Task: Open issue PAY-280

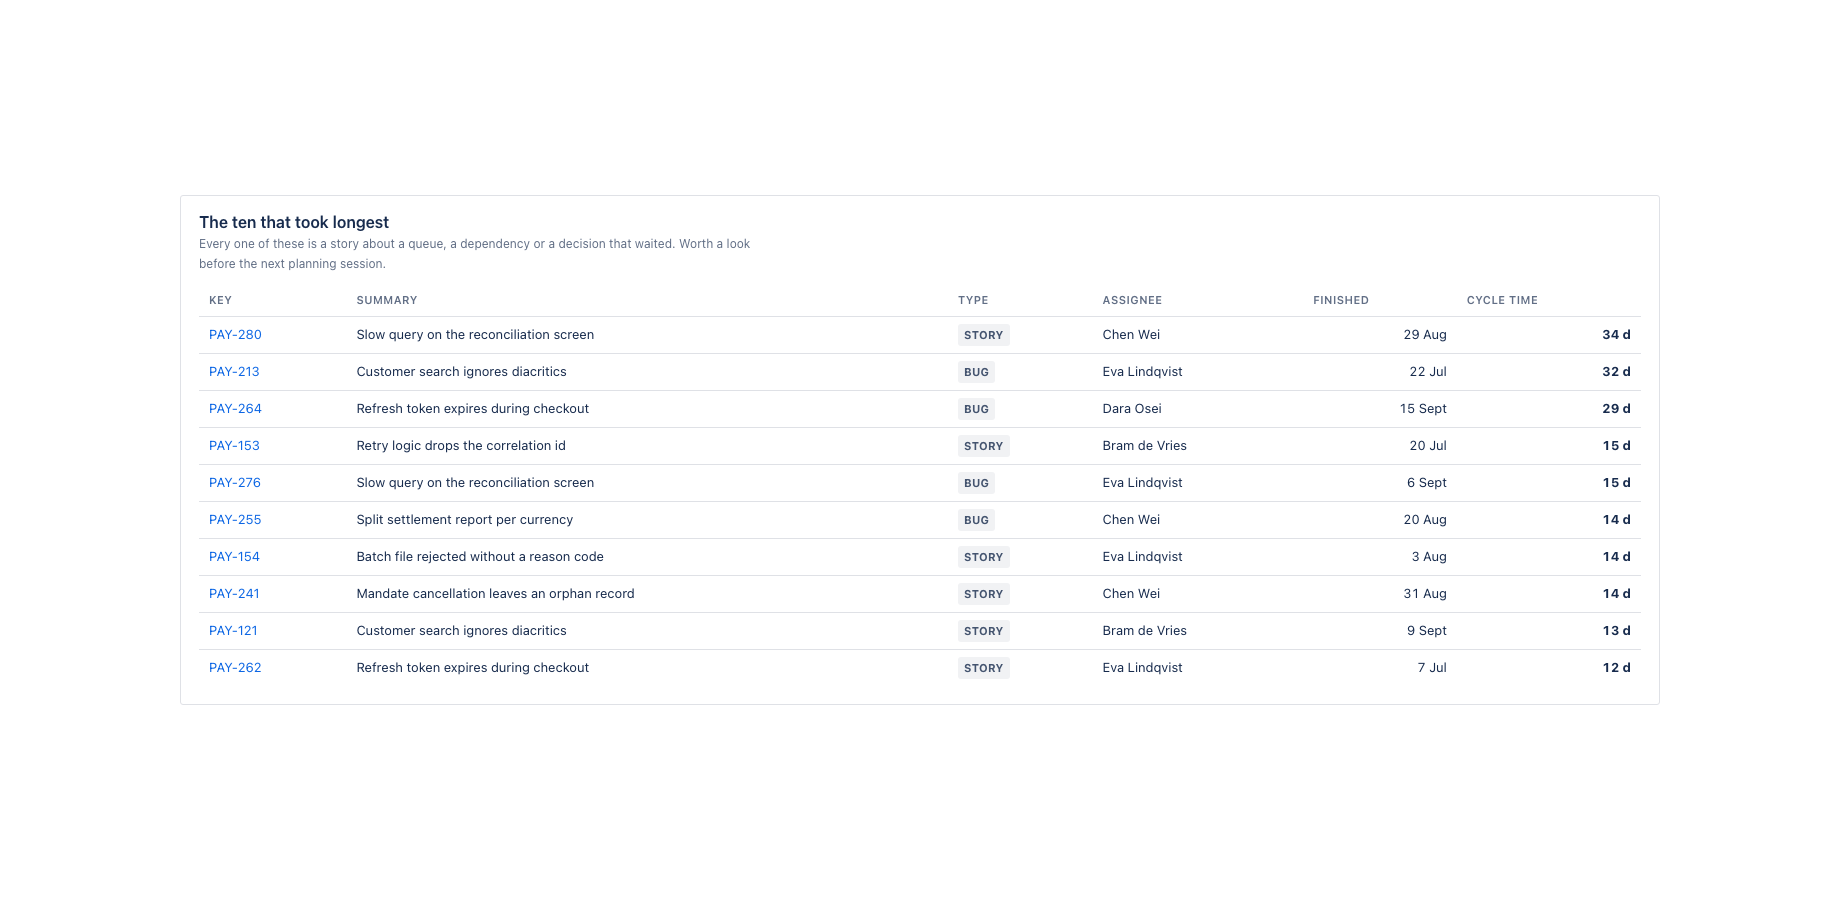Action: coord(235,335)
